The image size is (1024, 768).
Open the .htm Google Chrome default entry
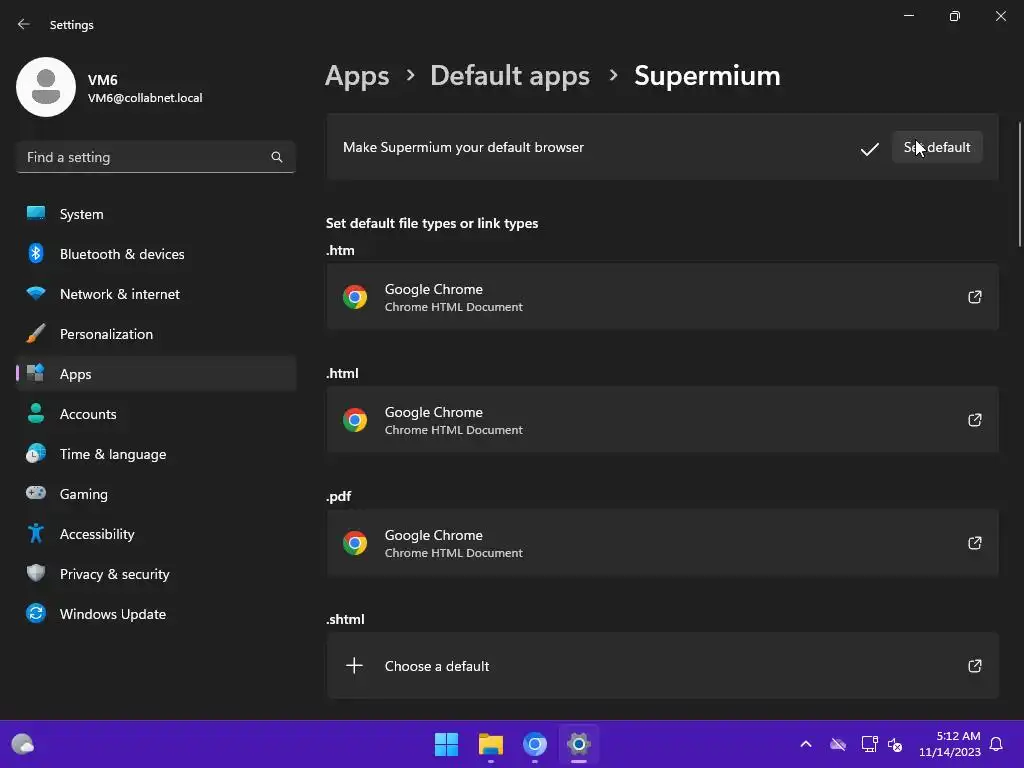point(662,297)
